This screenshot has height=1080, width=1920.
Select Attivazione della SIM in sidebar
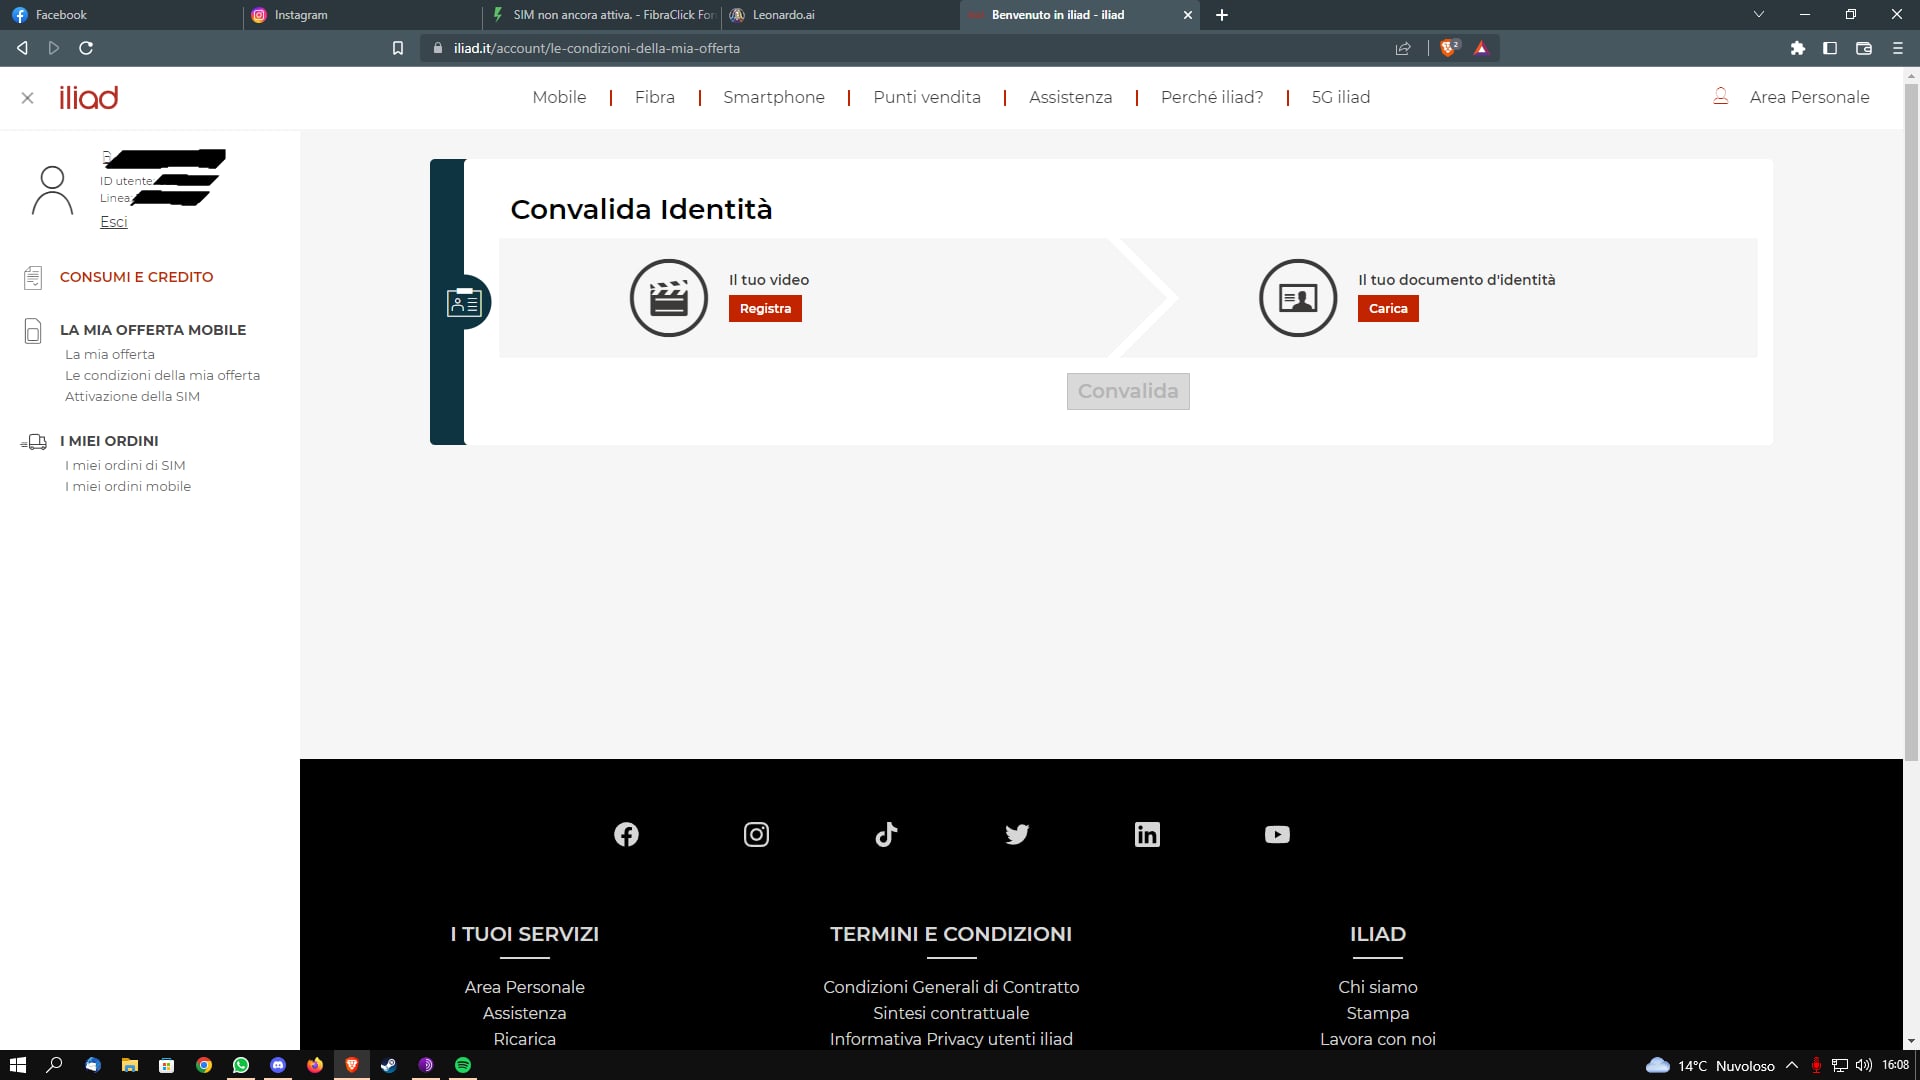click(132, 396)
